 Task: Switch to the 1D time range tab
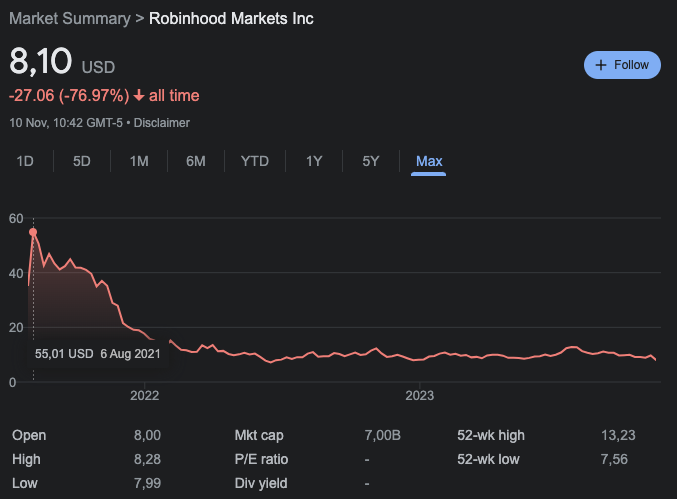(26, 161)
